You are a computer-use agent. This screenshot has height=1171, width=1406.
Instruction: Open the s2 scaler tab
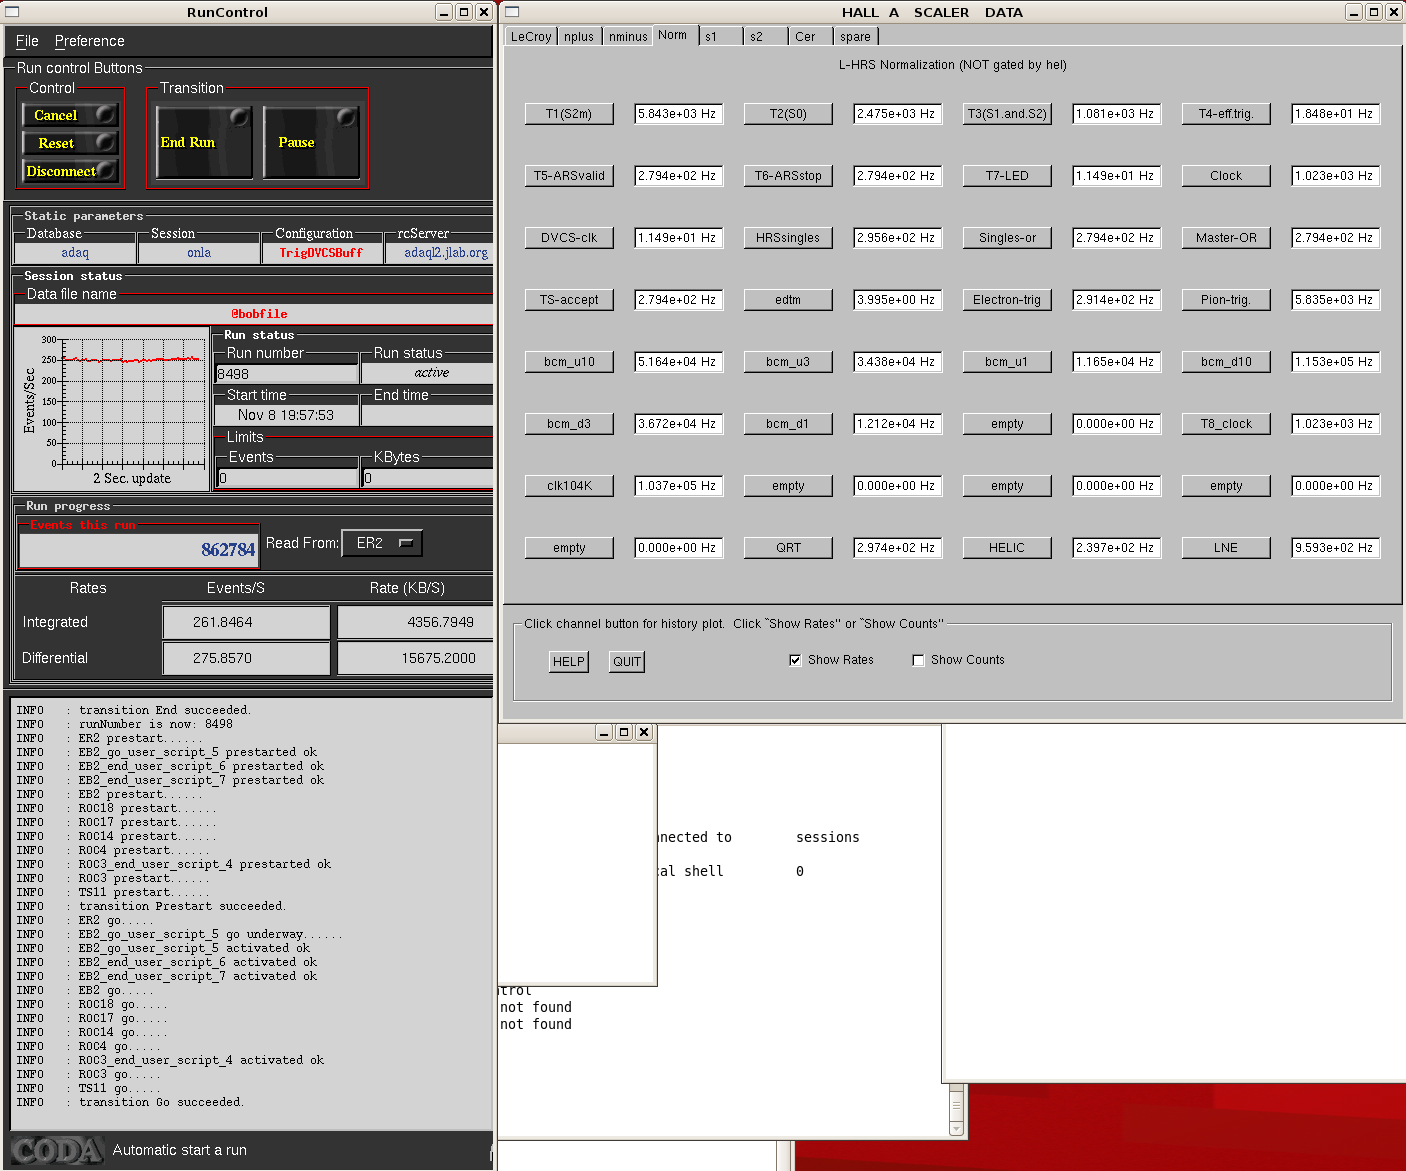(766, 36)
